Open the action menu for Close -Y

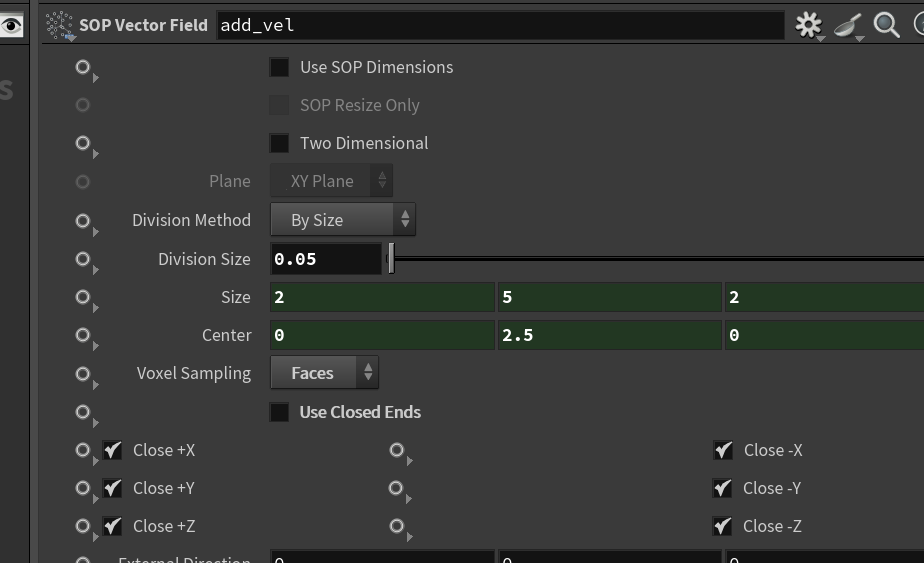point(400,491)
